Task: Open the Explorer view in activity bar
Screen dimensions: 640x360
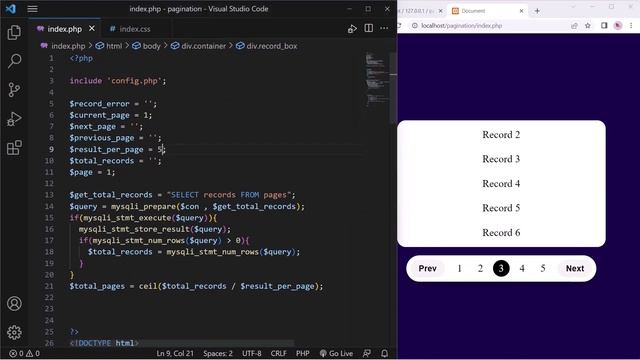Action: [14, 33]
